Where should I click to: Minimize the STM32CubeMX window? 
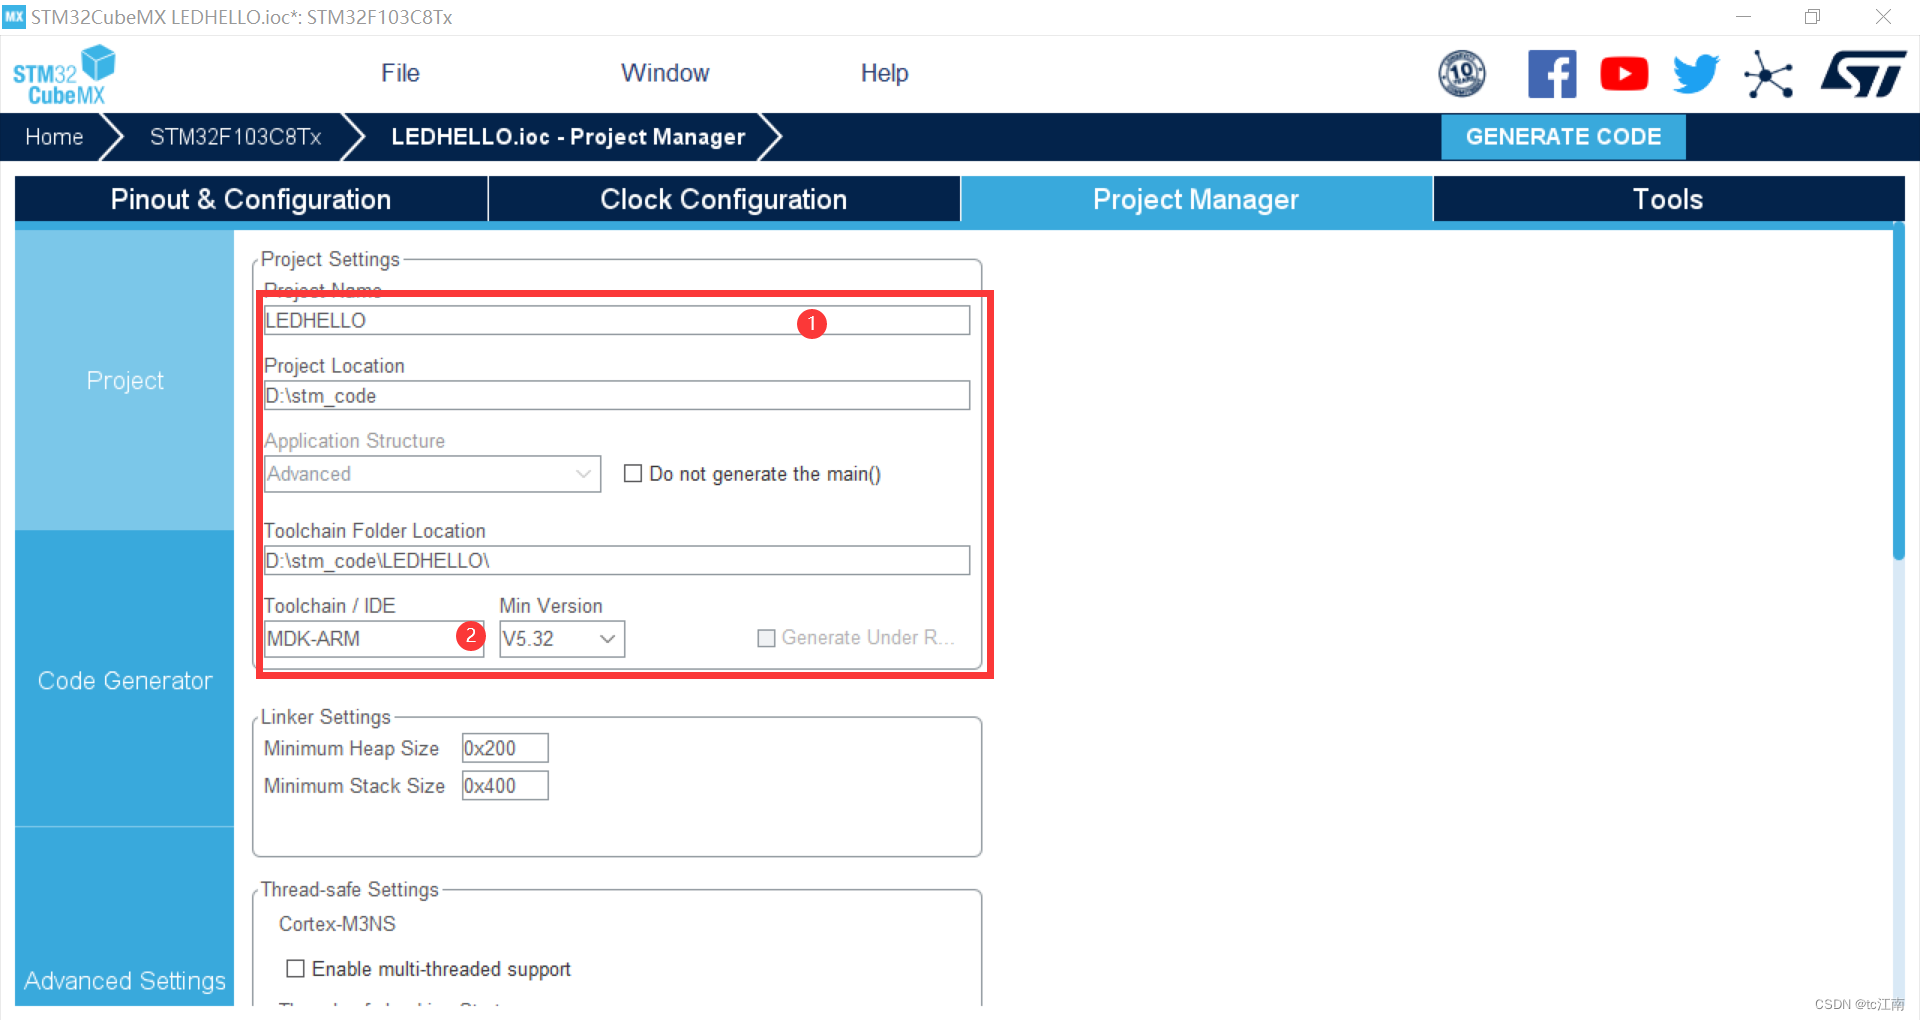[1743, 17]
